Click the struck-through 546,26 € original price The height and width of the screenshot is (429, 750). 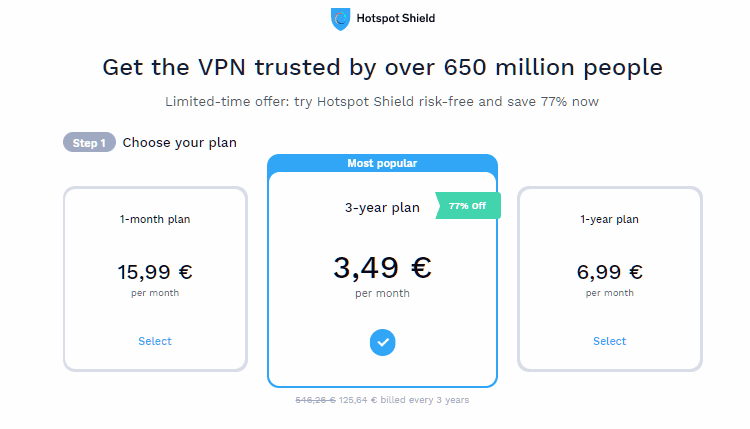coord(316,400)
